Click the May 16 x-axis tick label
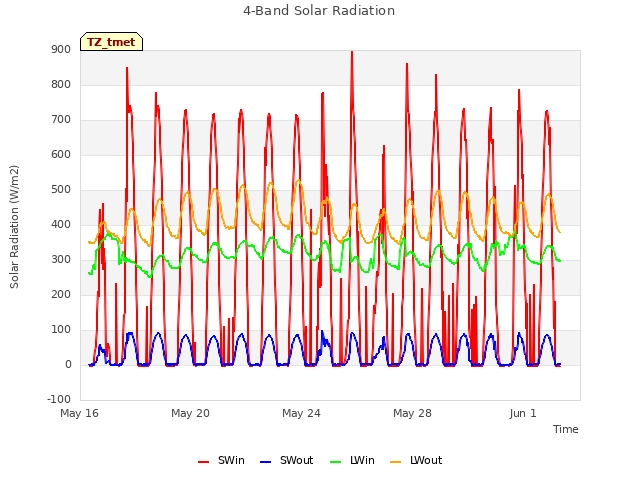The image size is (640, 480). [x=80, y=413]
